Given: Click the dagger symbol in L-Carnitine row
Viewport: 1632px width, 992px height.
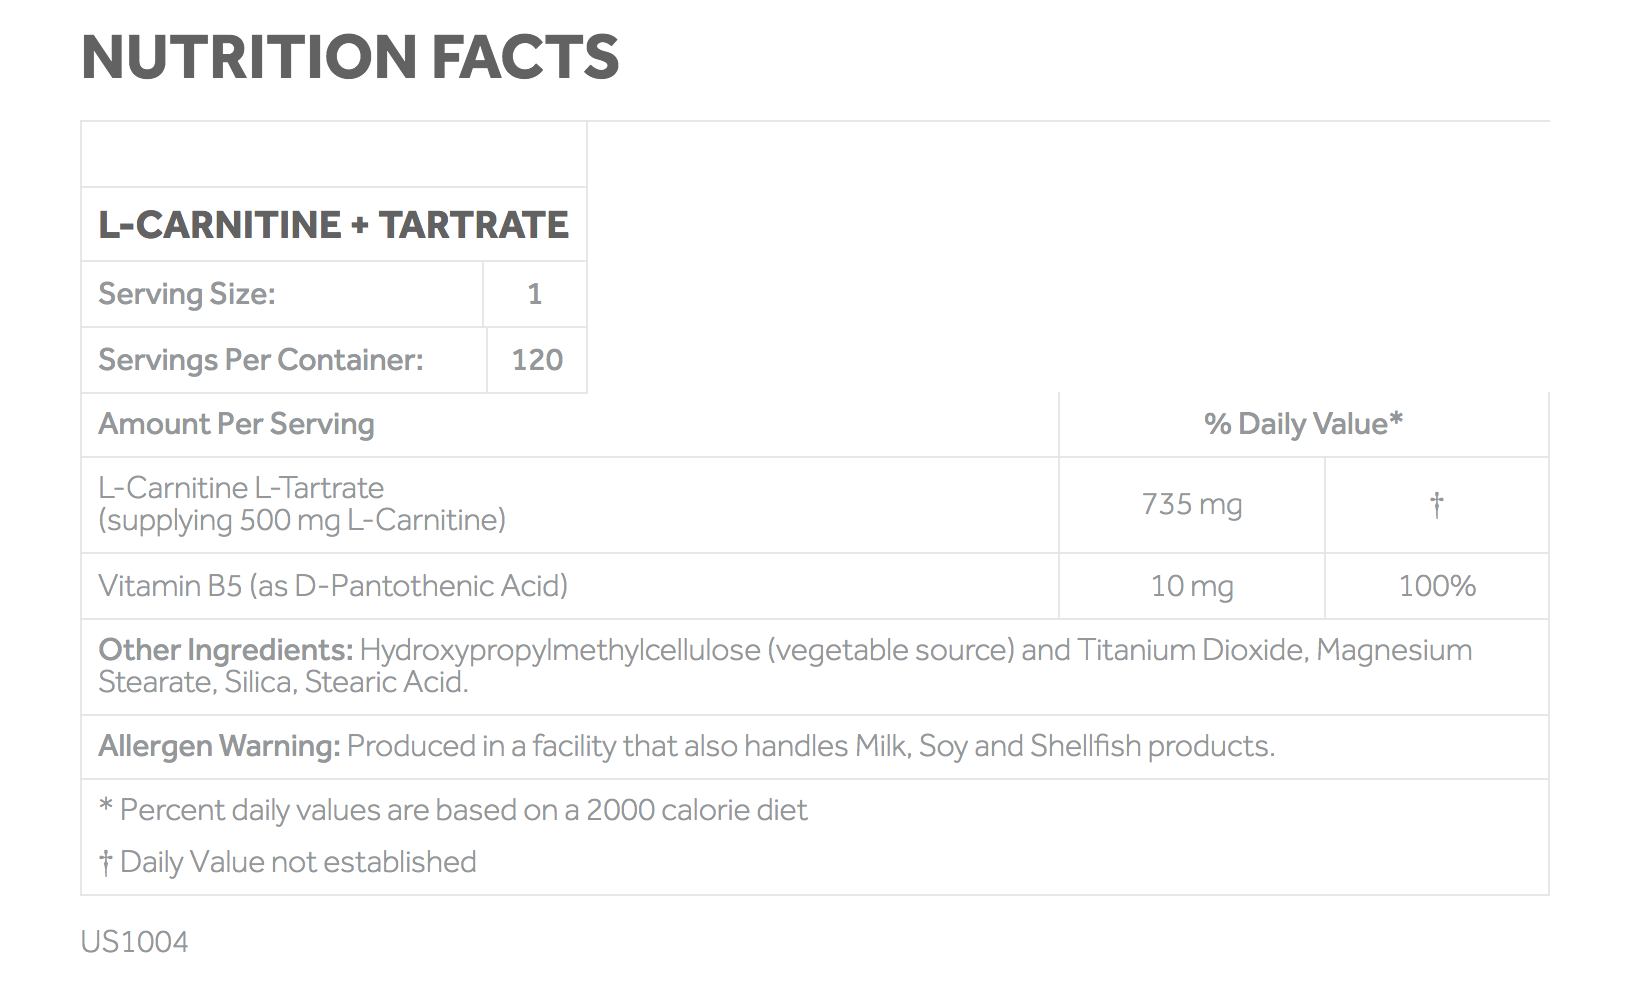Looking at the screenshot, I should 1437,505.
